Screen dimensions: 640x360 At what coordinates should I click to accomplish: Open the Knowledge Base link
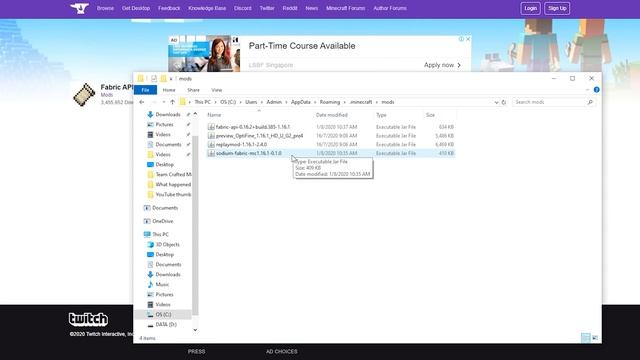(207, 8)
